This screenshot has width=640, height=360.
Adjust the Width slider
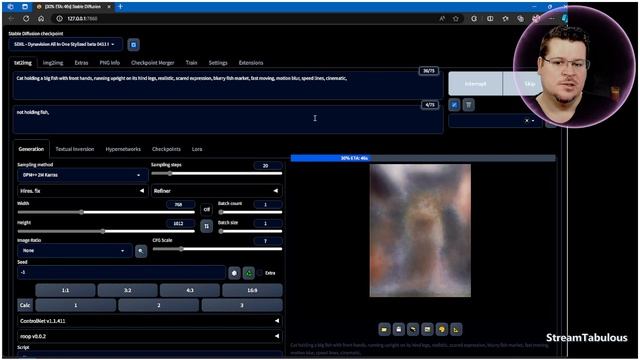tap(106, 212)
